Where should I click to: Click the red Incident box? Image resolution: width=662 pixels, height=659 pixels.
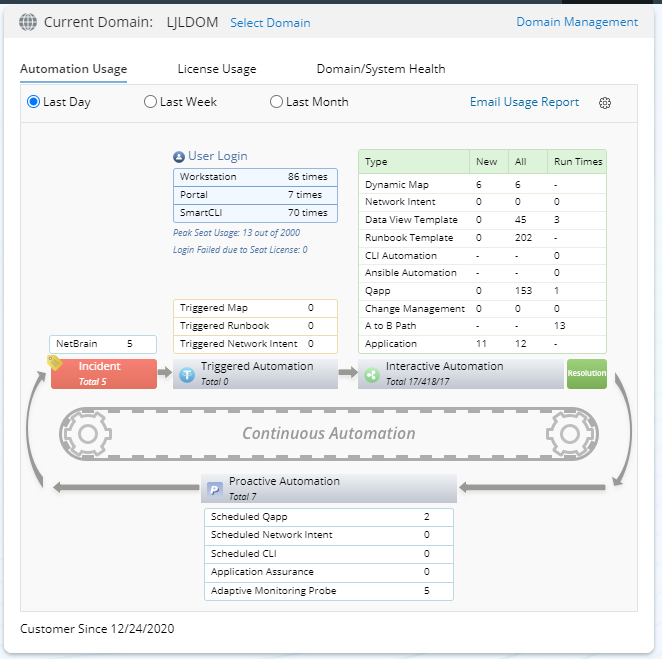pyautogui.click(x=104, y=374)
